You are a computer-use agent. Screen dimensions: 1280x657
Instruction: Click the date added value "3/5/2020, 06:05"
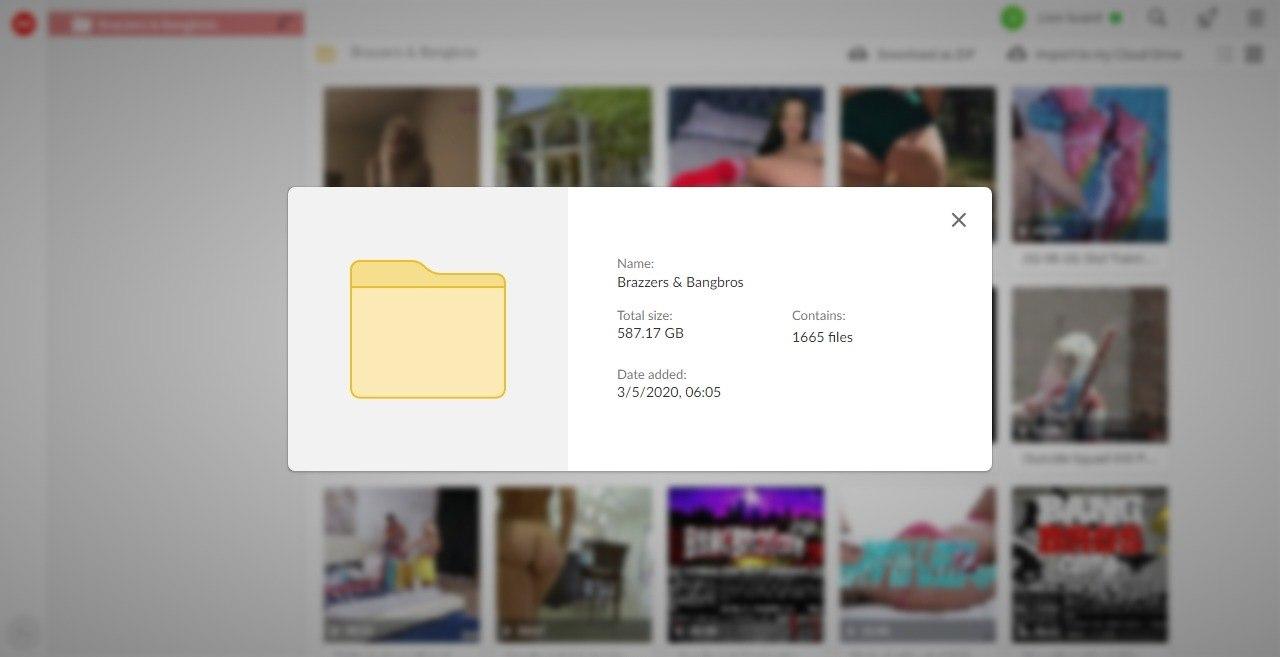click(x=669, y=392)
